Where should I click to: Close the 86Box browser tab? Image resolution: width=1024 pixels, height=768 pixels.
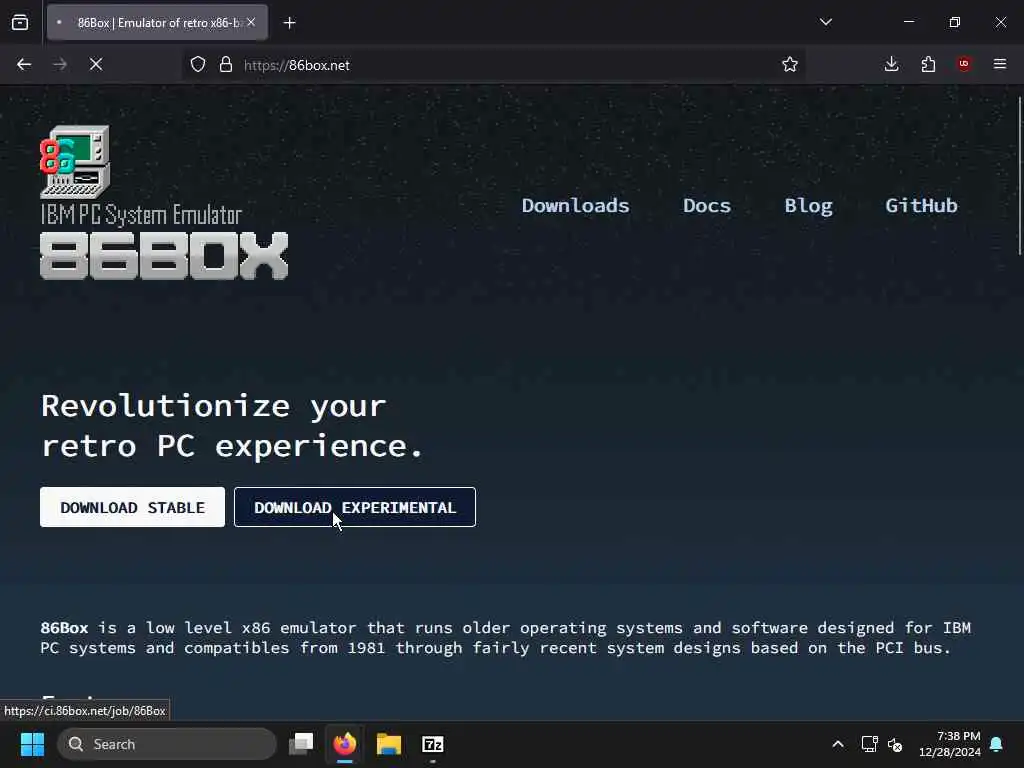pos(251,22)
